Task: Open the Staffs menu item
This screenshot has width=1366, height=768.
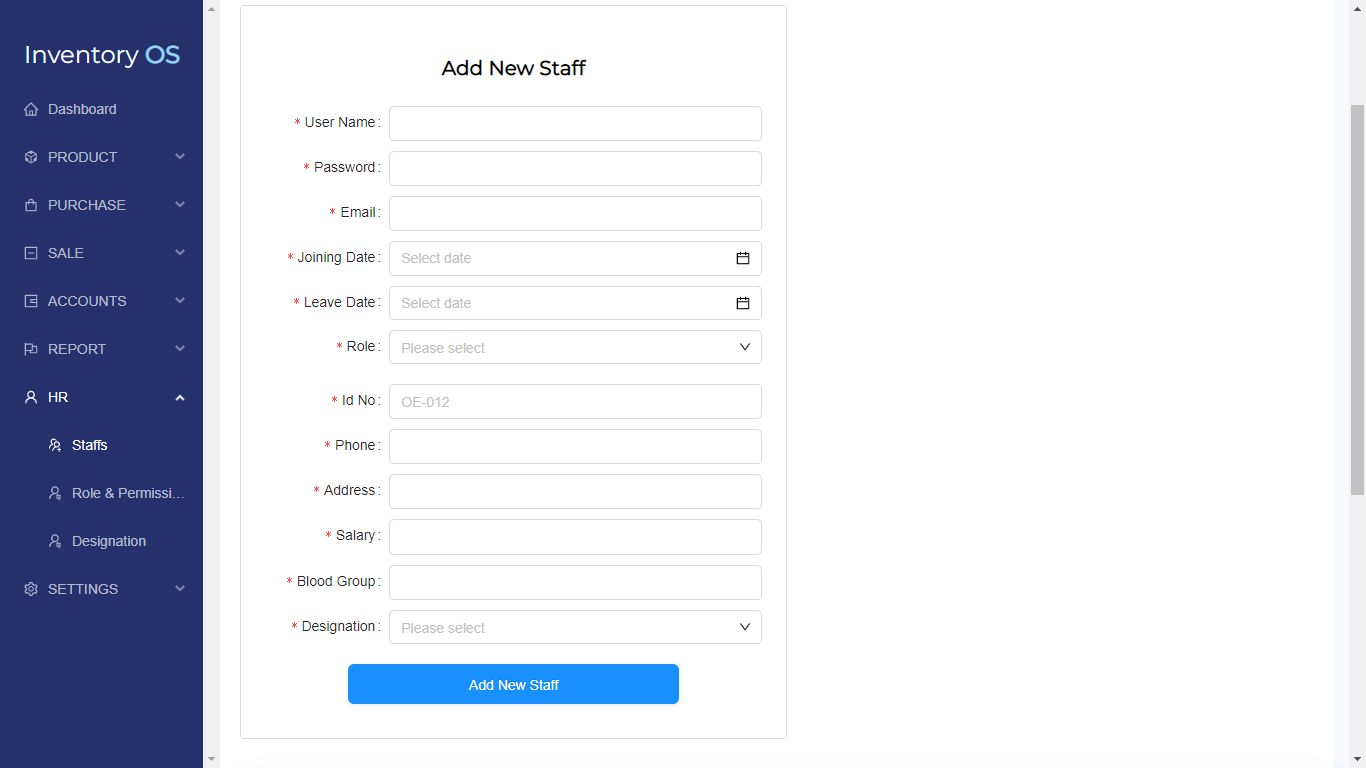Action: (89, 445)
